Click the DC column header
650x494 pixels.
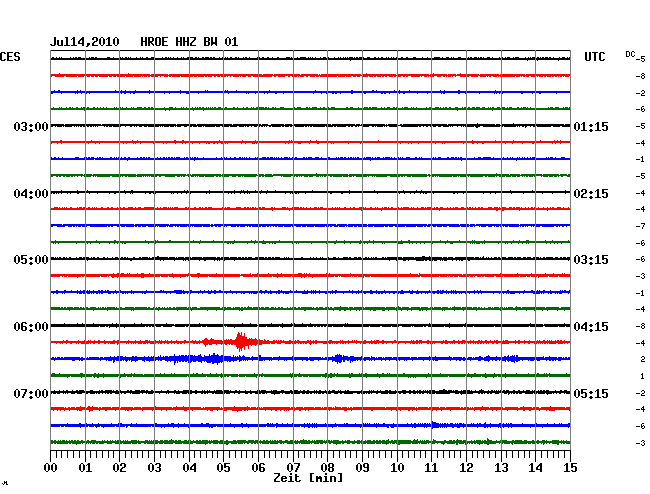pyautogui.click(x=630, y=54)
